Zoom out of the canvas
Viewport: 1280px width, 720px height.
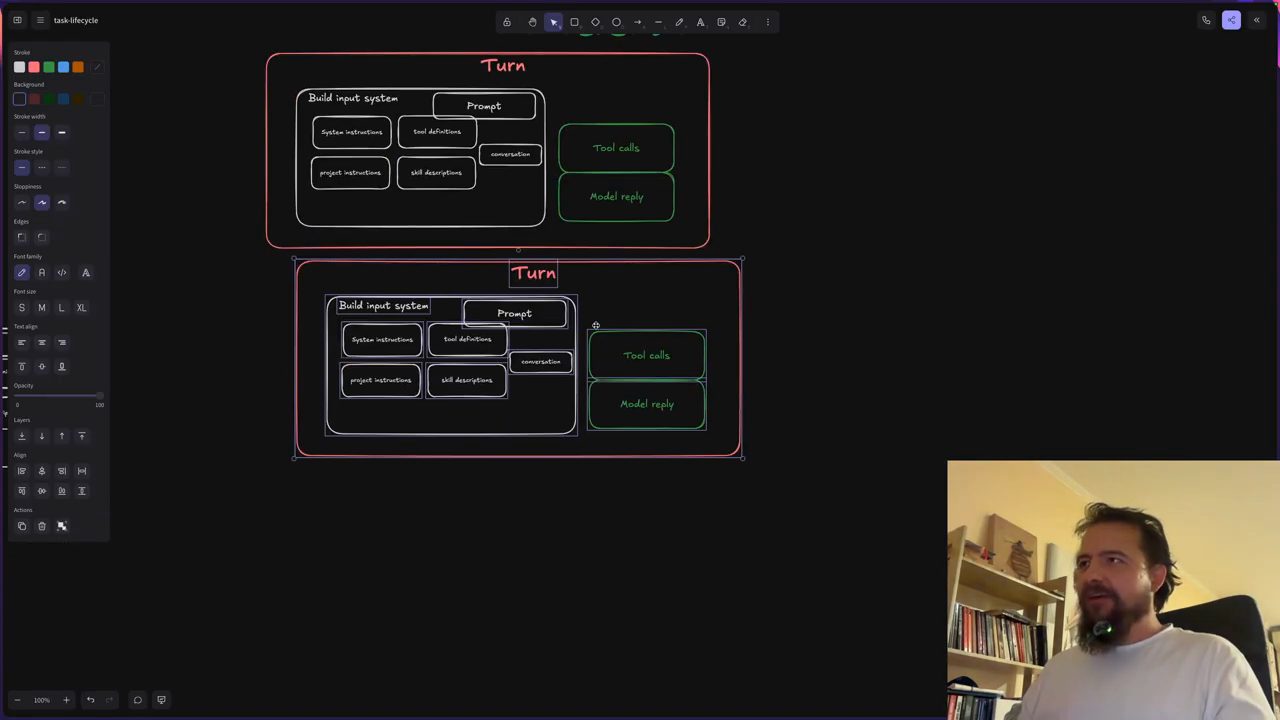[17, 700]
